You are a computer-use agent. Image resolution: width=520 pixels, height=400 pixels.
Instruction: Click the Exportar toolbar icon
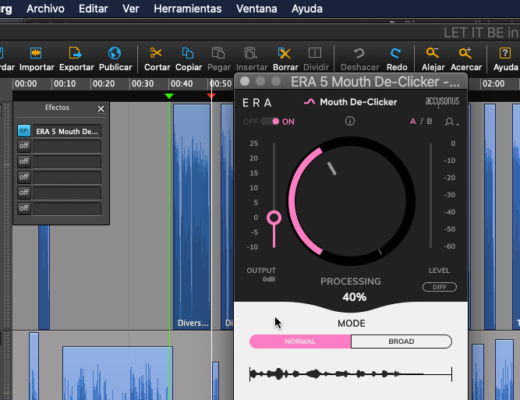pos(75,53)
